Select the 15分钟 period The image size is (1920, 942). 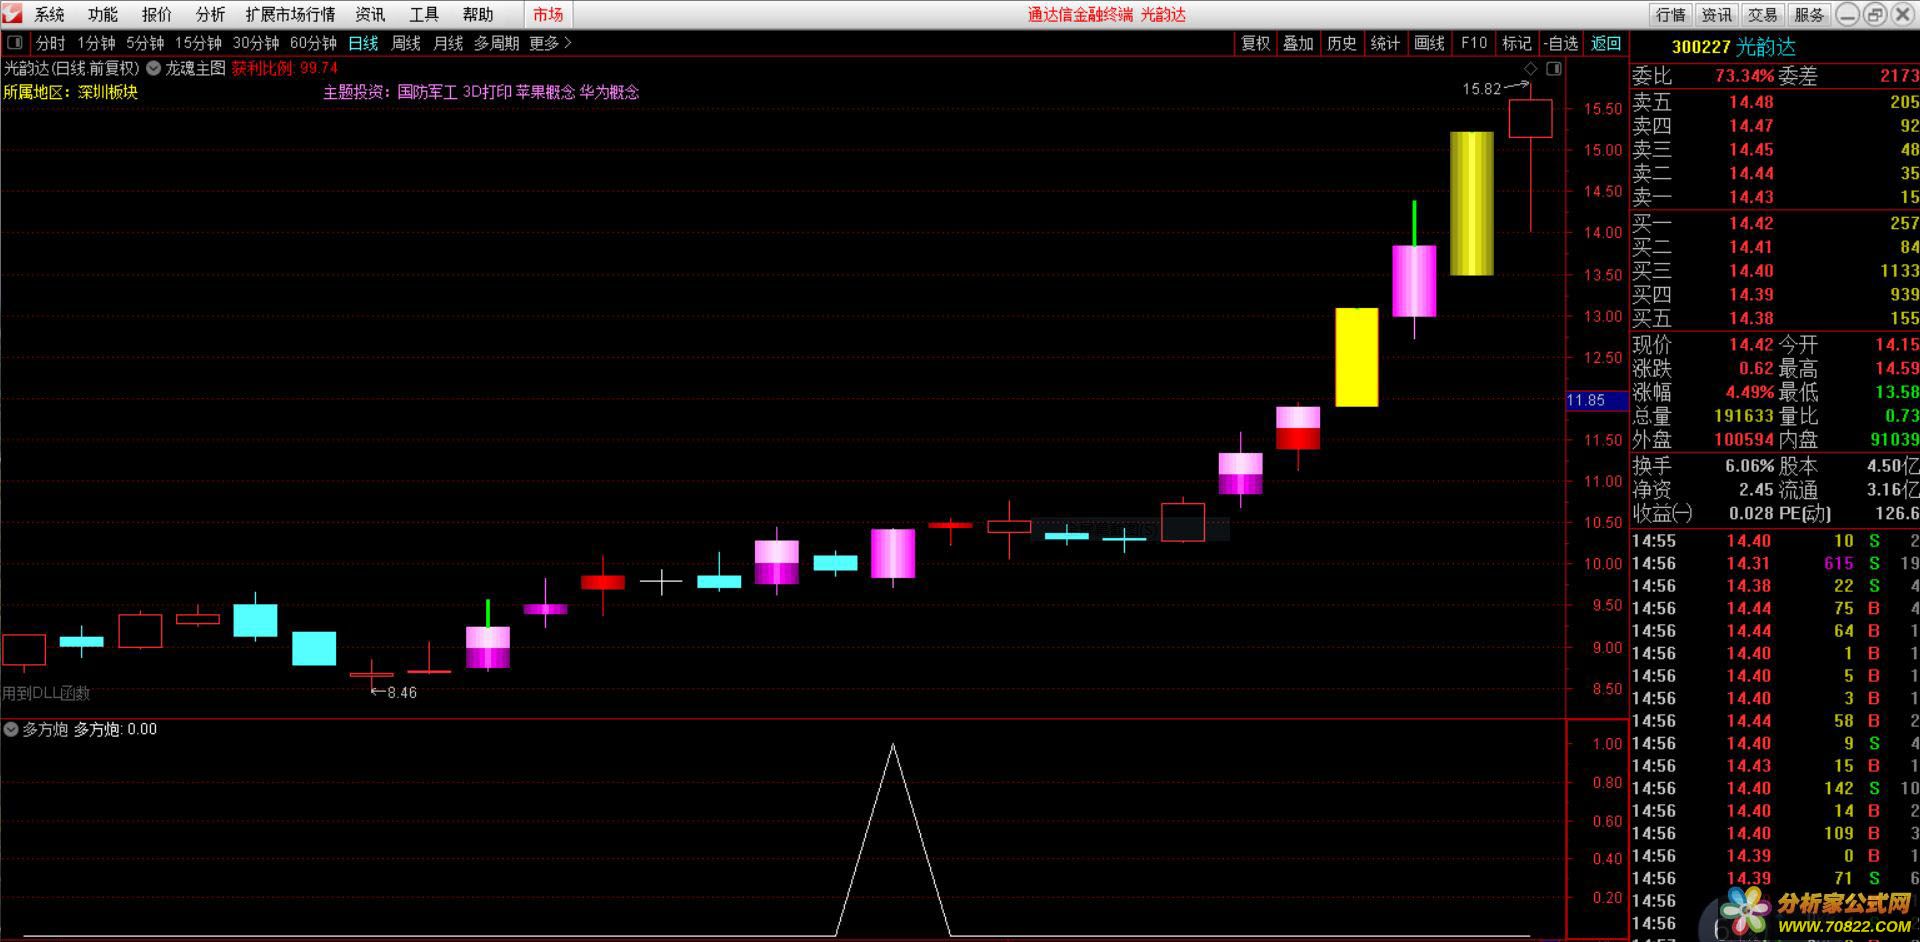[x=198, y=43]
